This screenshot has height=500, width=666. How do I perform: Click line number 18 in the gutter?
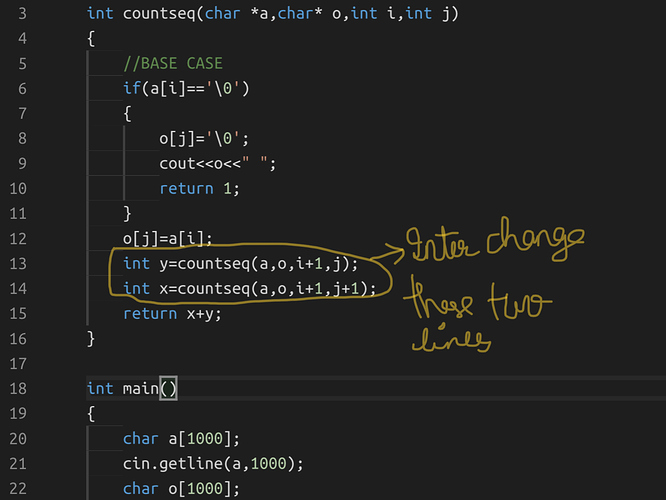(x=18, y=389)
